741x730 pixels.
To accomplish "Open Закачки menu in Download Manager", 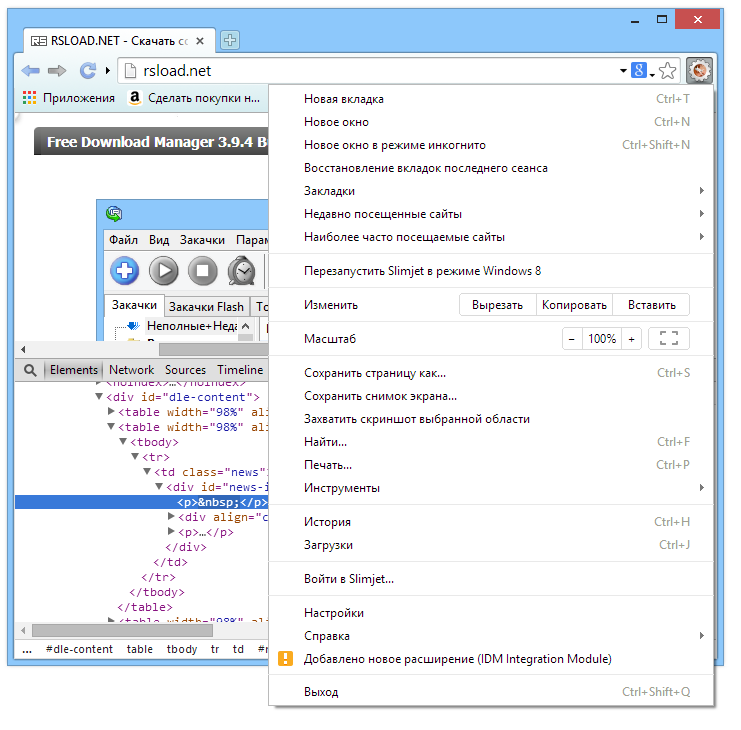I will [x=202, y=240].
